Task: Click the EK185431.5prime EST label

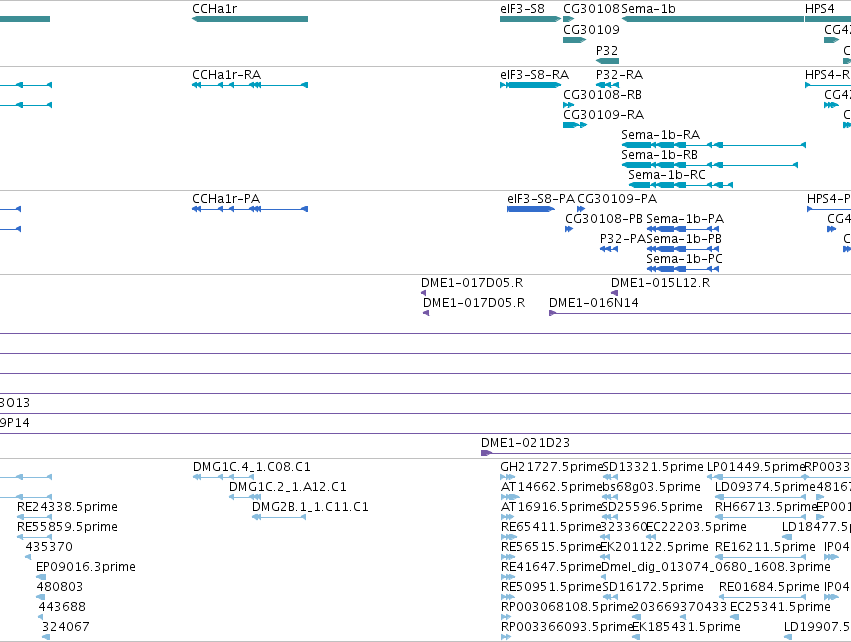Action: click(x=686, y=627)
